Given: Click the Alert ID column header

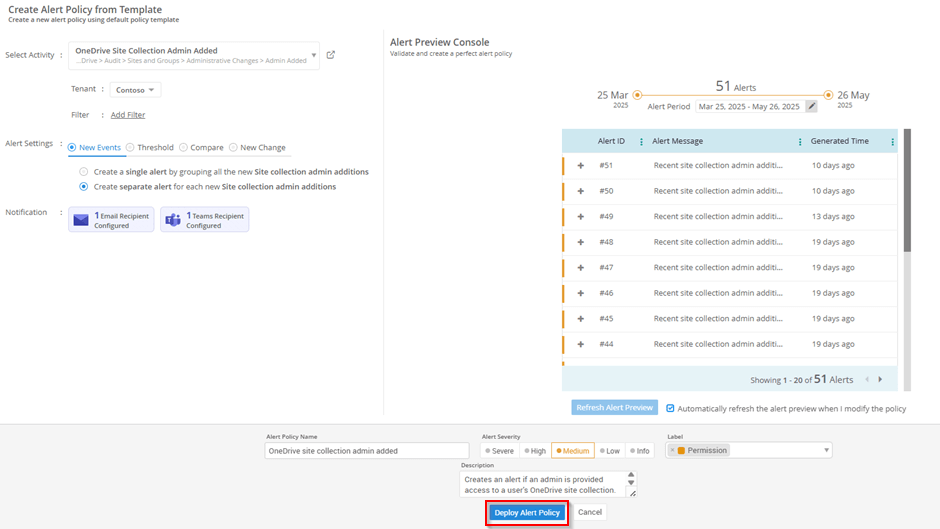Looking at the screenshot, I should pyautogui.click(x=611, y=141).
